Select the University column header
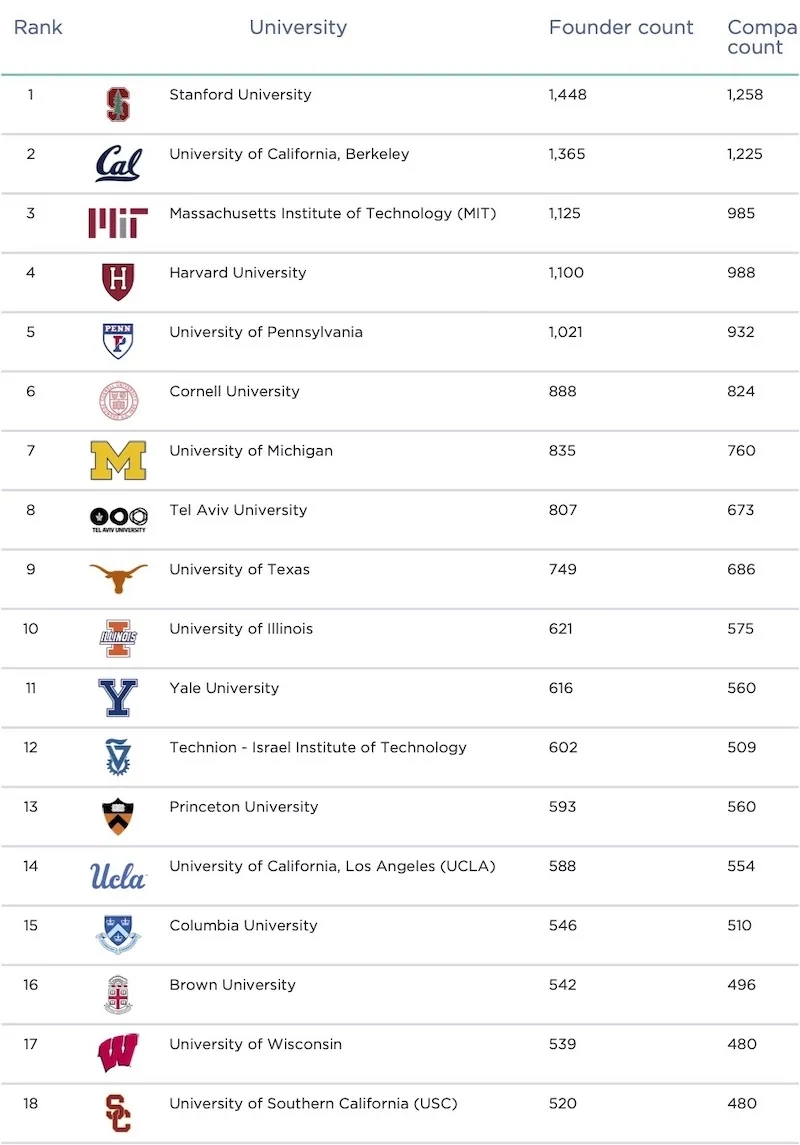 click(x=298, y=28)
